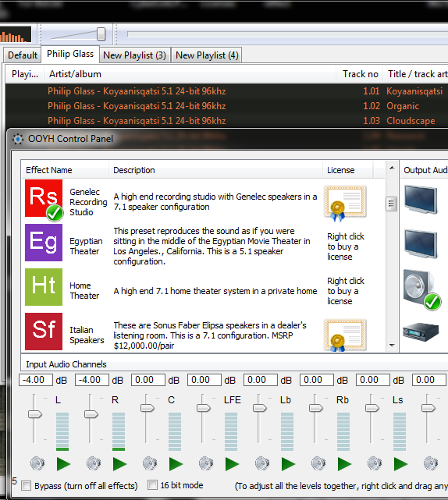448x500 pixels.
Task: Choose the first monitor output audio device
Action: click(421, 199)
